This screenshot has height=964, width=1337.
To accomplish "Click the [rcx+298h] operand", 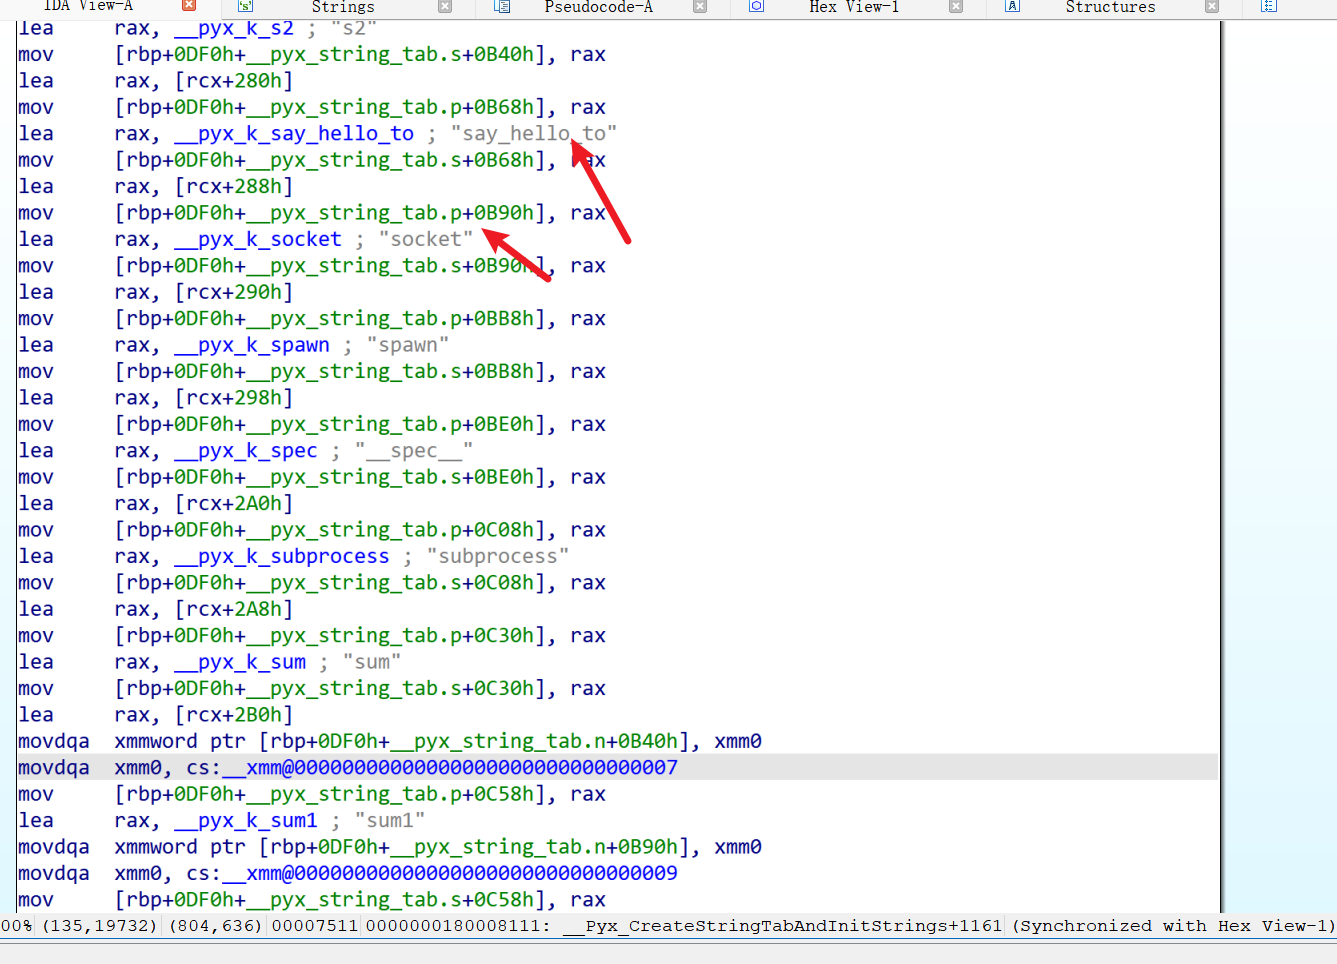I will click(x=234, y=399).
